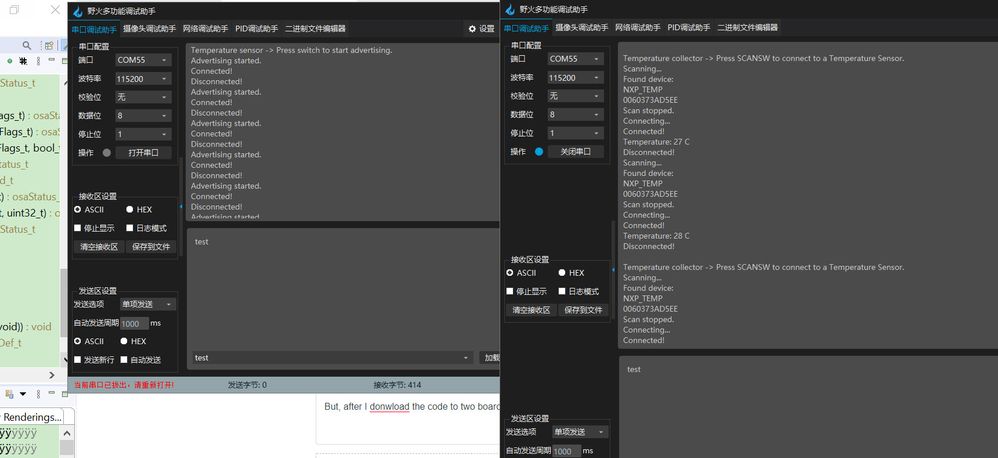Switch to 网络调试助手 tab in sensor window
The width and height of the screenshot is (998, 458).
pos(206,29)
